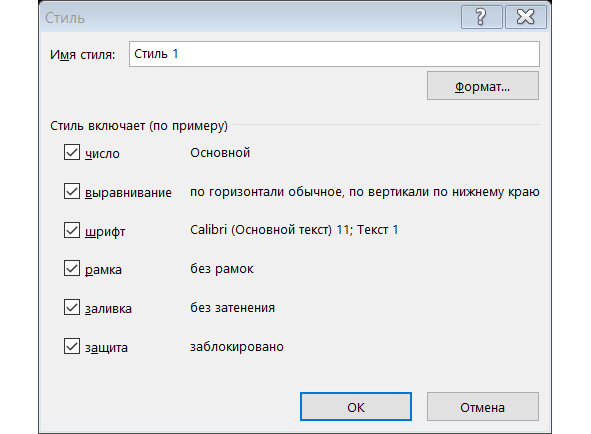
Task: Cancel the dialog with Отмена
Action: (483, 407)
